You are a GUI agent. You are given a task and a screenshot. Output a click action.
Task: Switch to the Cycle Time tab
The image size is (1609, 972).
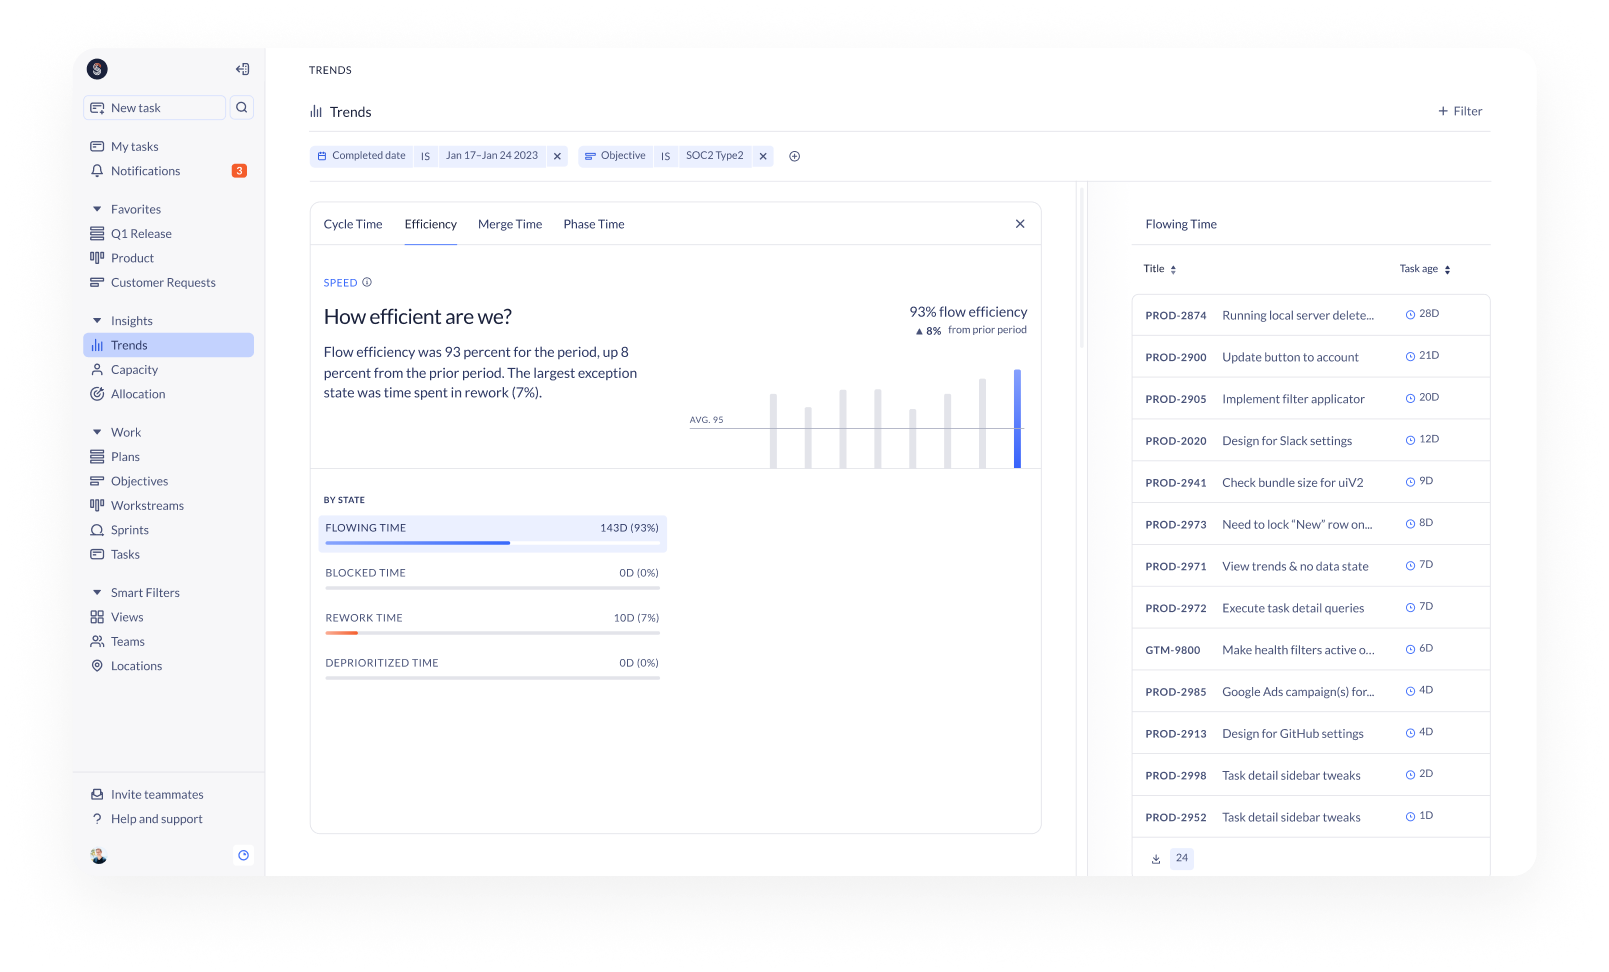tap(353, 224)
